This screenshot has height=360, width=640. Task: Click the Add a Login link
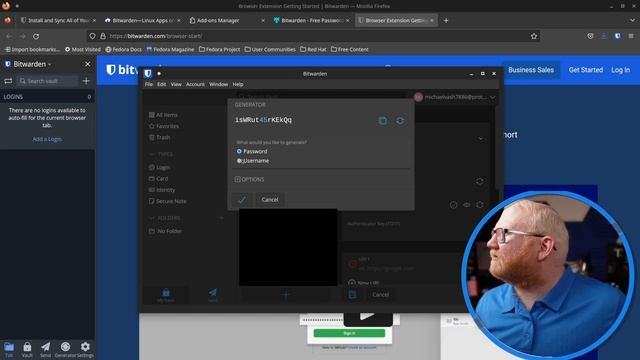47,139
